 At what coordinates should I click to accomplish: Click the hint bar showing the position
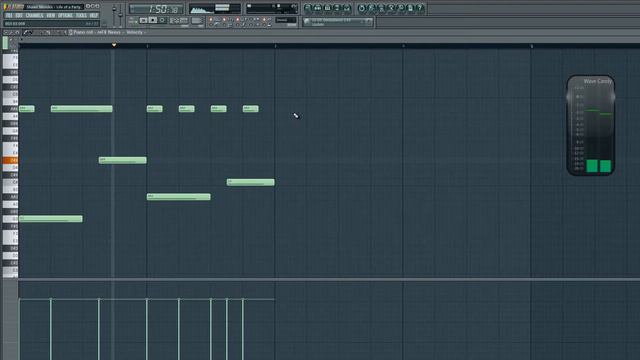click(51, 24)
